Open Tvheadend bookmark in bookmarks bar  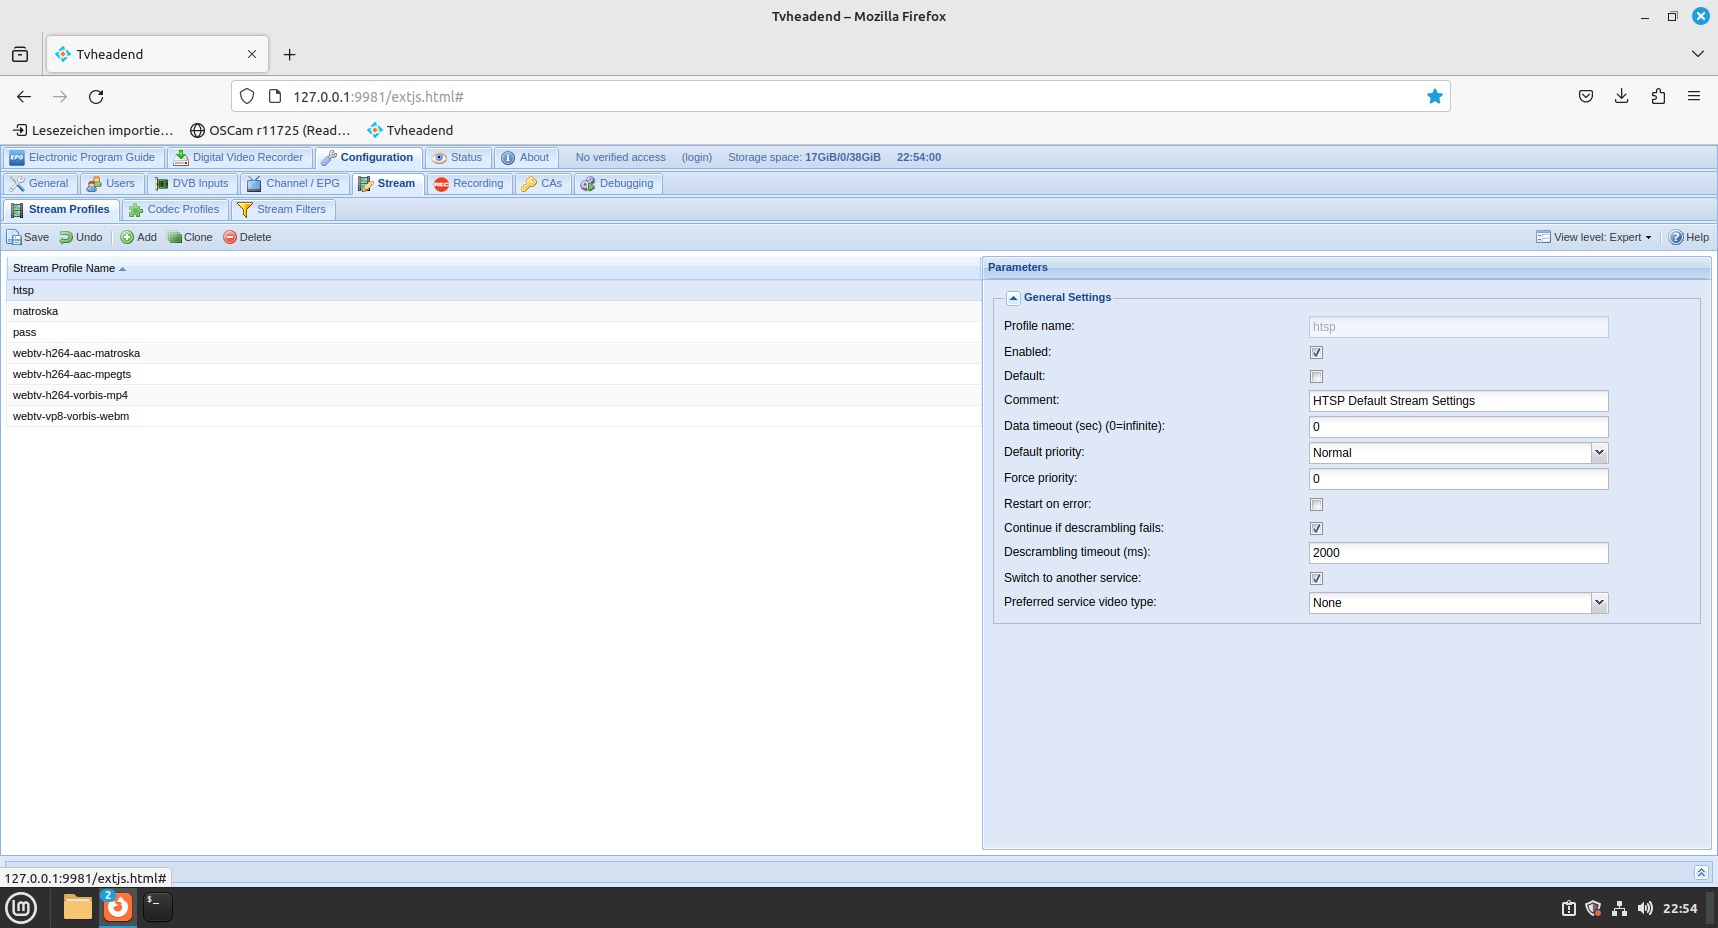point(410,131)
